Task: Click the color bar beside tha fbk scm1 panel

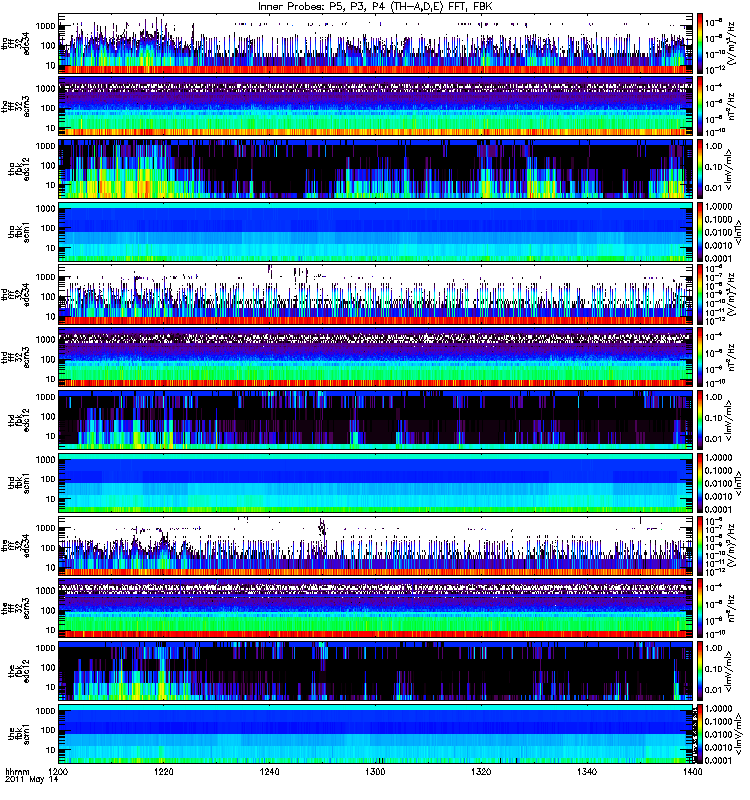Action: [x=700, y=232]
